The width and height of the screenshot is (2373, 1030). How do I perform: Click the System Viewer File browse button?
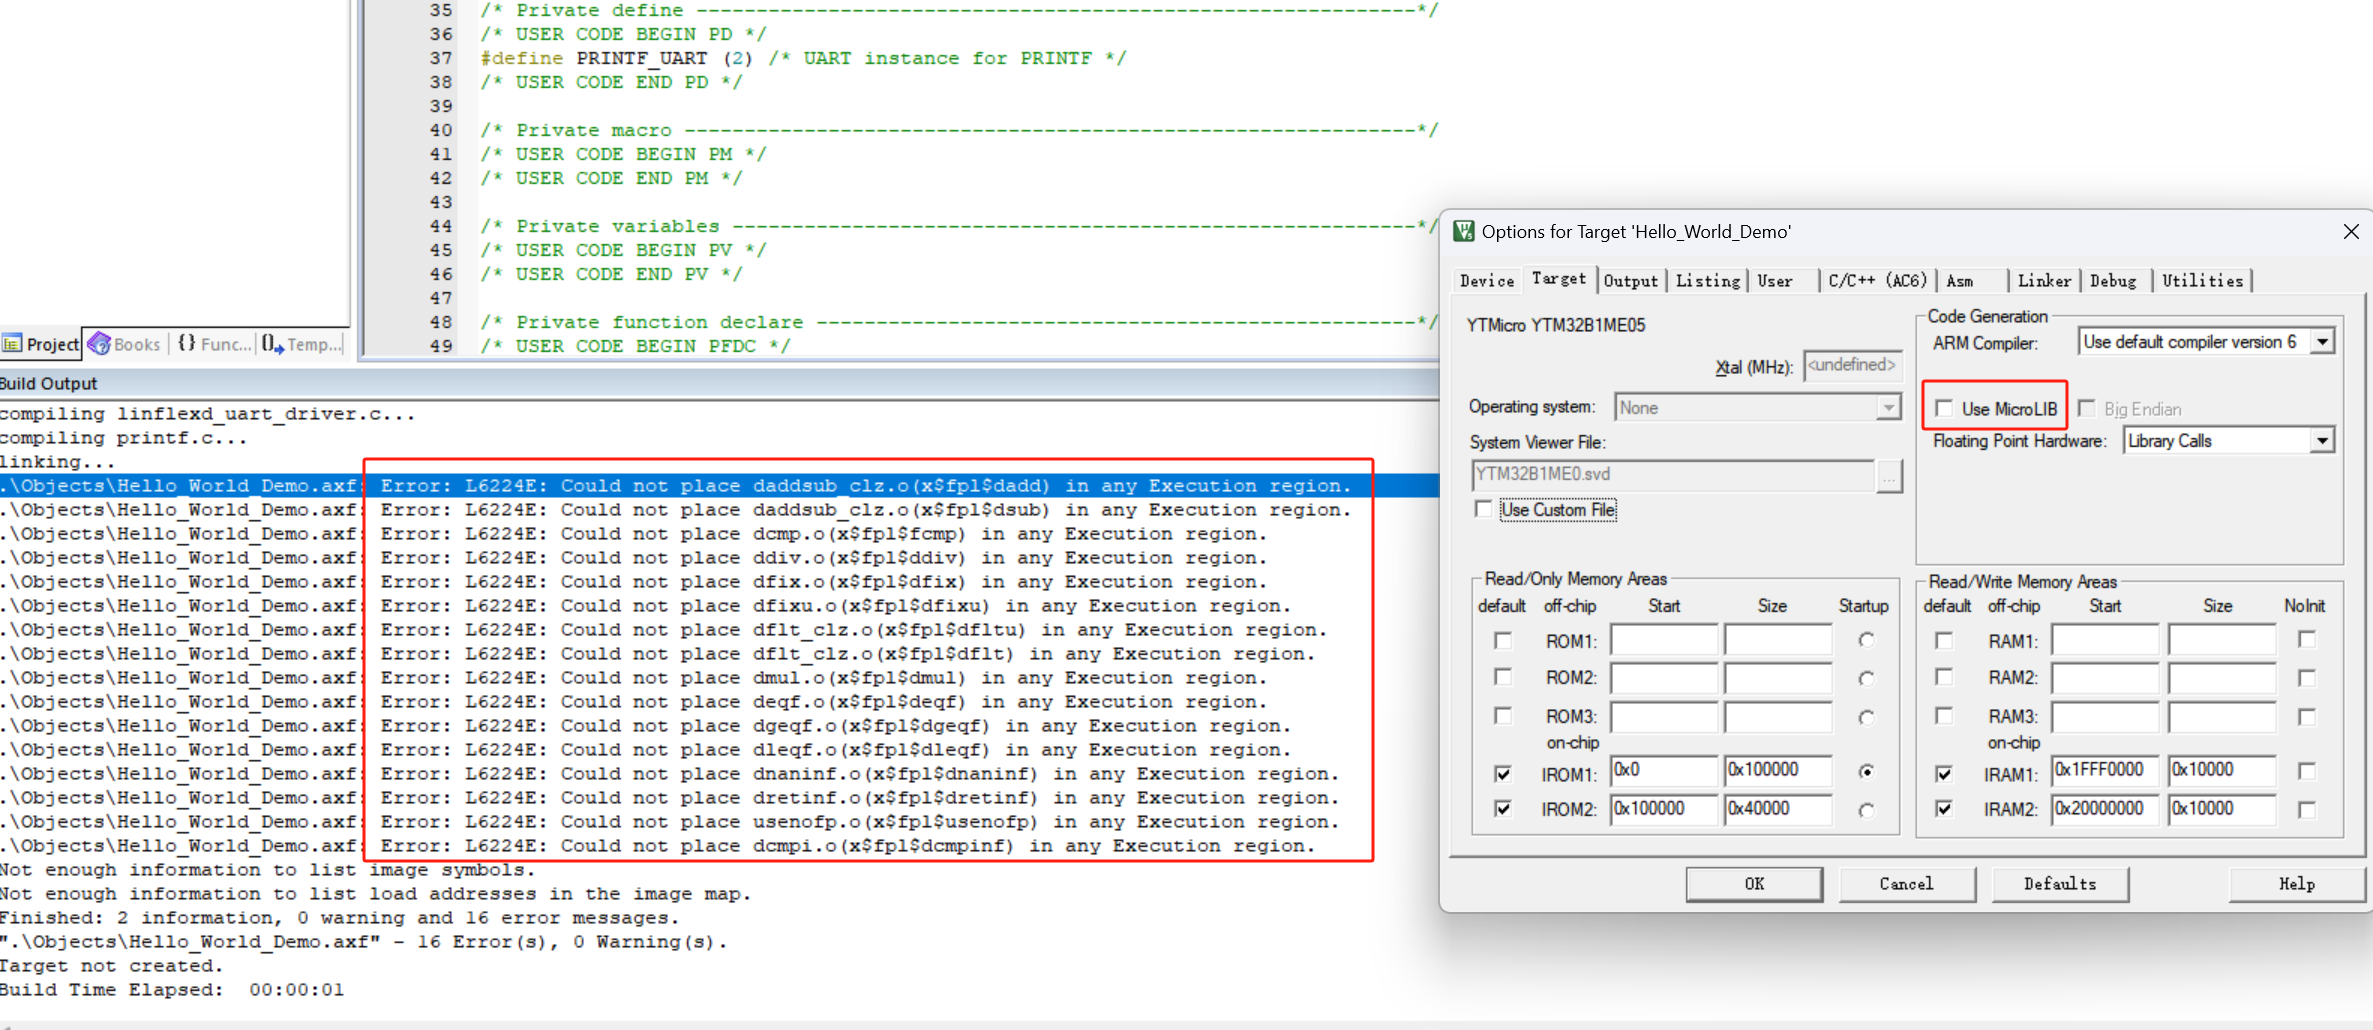[1888, 477]
